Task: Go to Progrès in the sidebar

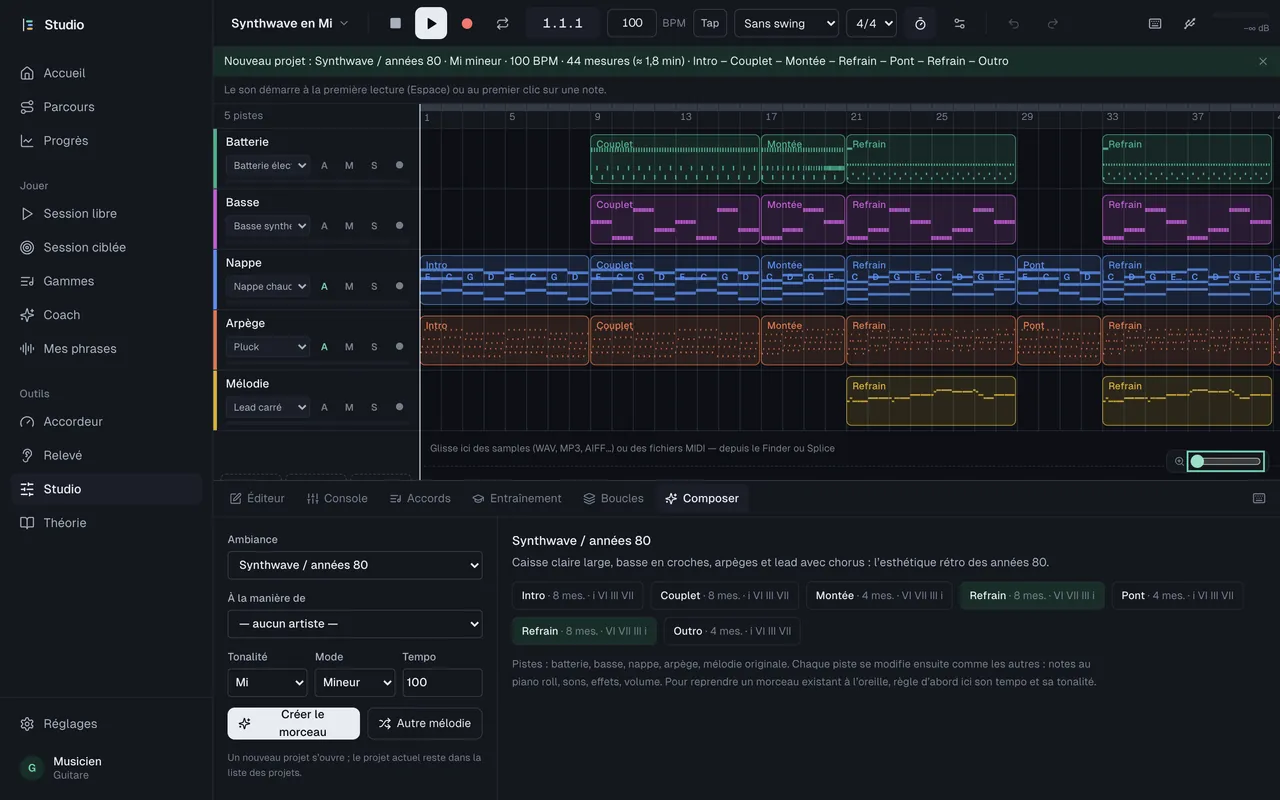Action: (x=106, y=141)
